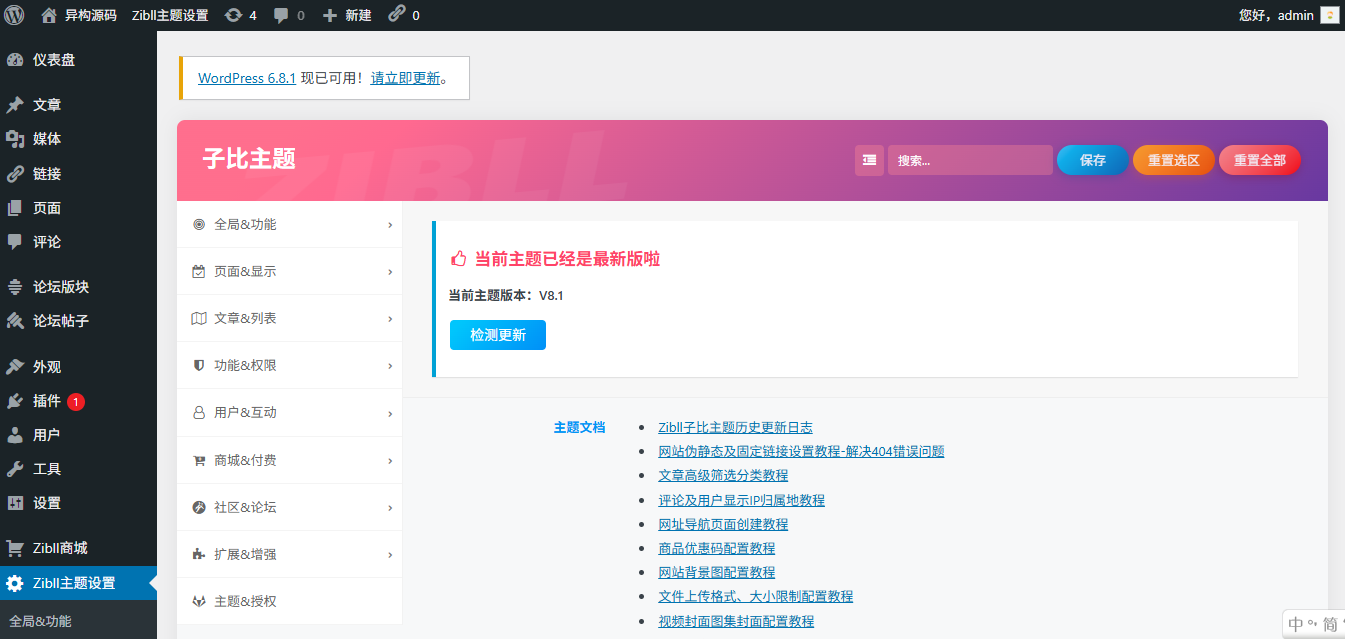Click the menu list icon beside the theme search box
Viewport: 1345px width, 639px height.
tap(869, 160)
